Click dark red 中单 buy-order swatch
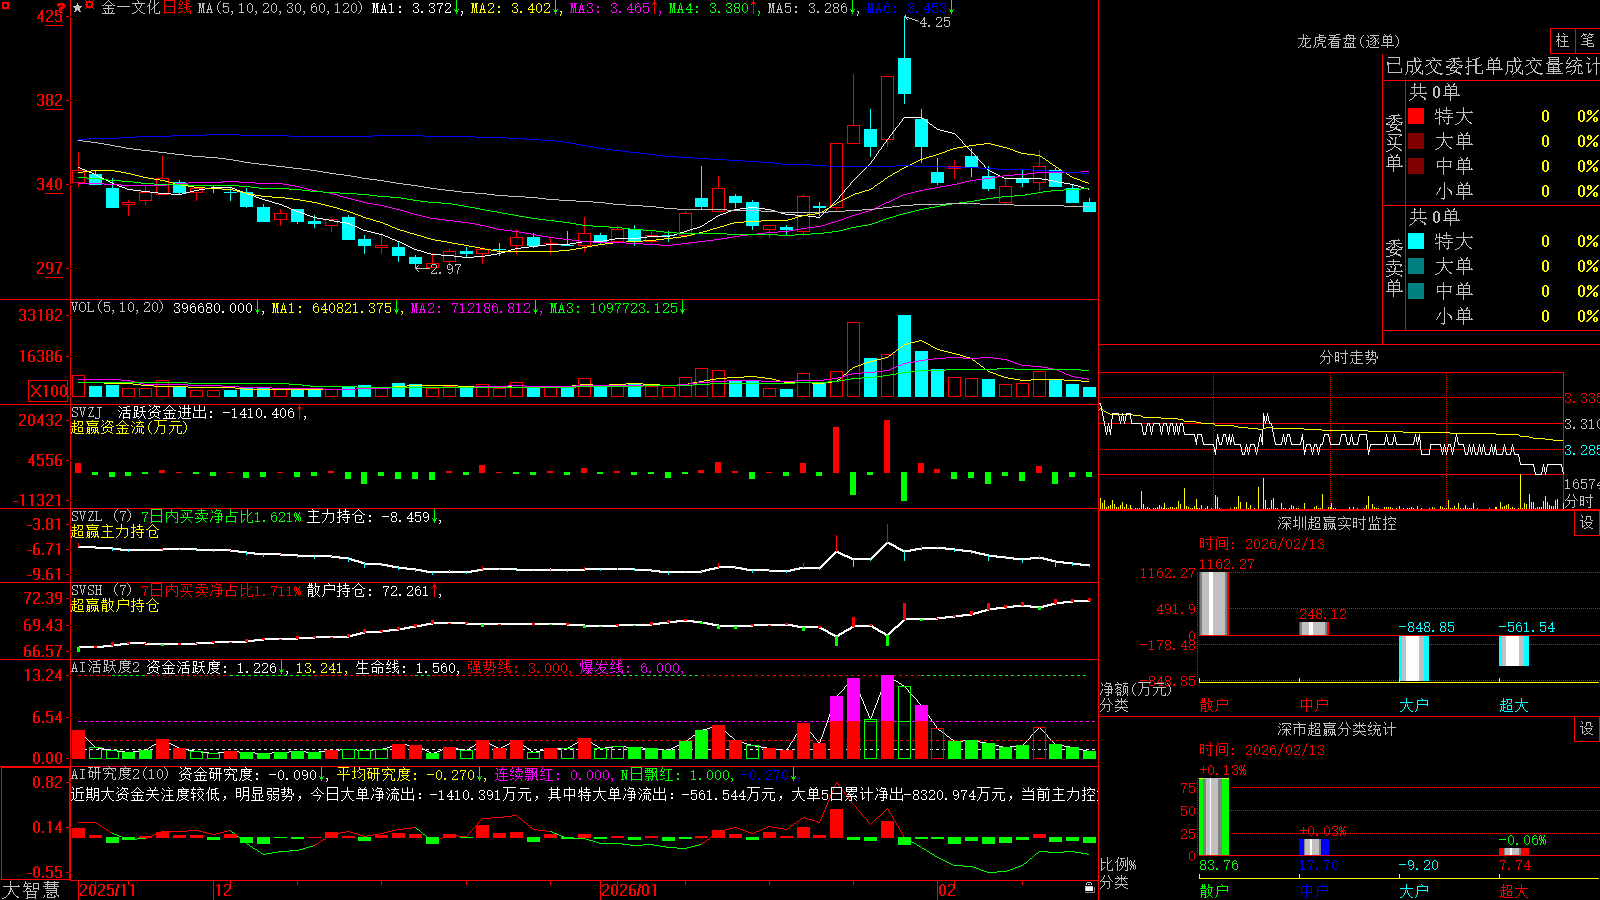The width and height of the screenshot is (1600, 900). (1416, 166)
